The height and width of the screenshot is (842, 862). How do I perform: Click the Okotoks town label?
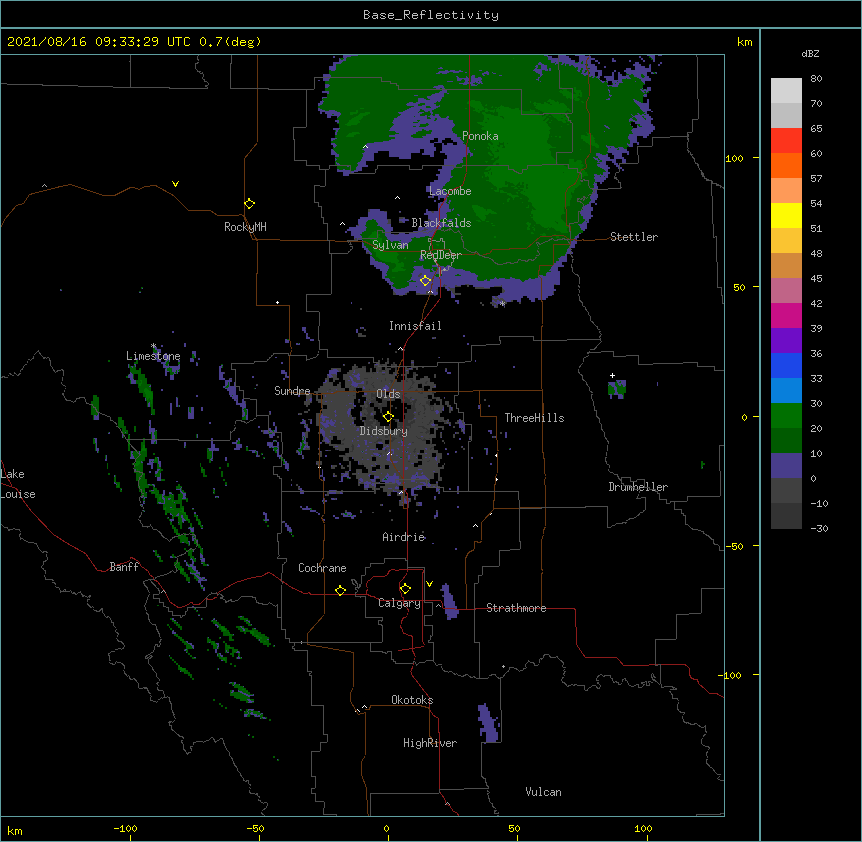[x=412, y=700]
